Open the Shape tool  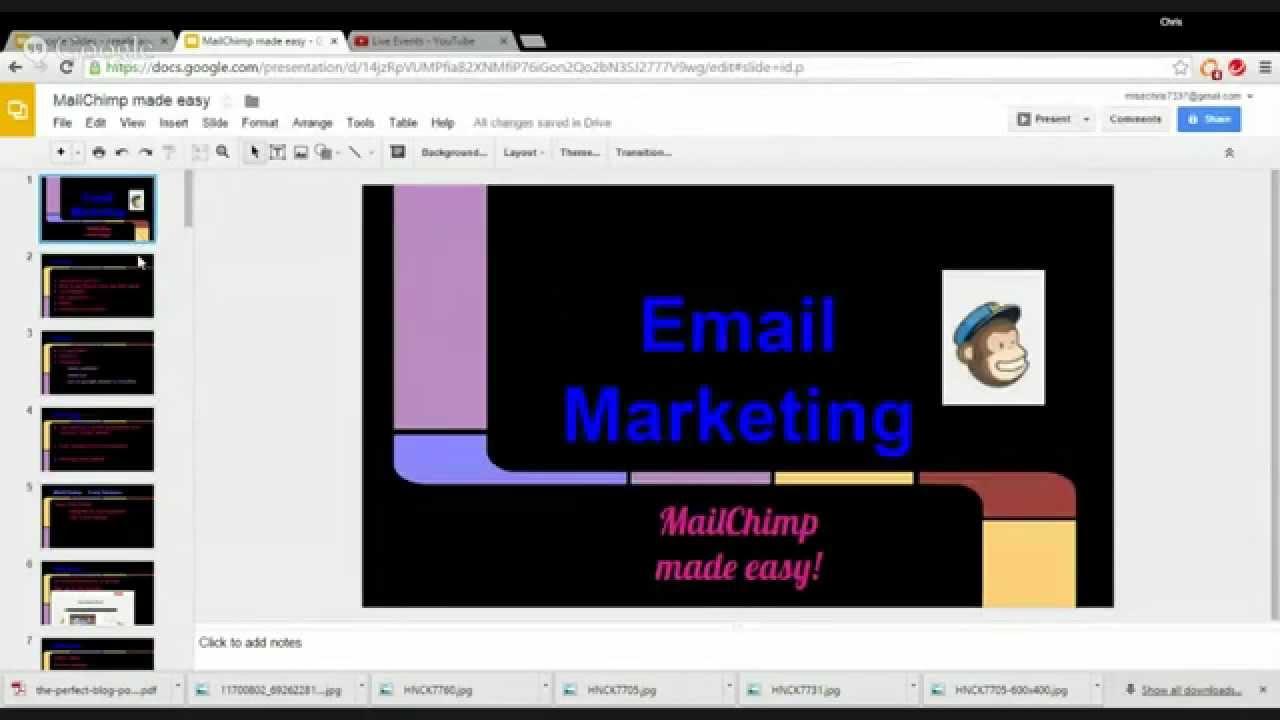pos(324,152)
